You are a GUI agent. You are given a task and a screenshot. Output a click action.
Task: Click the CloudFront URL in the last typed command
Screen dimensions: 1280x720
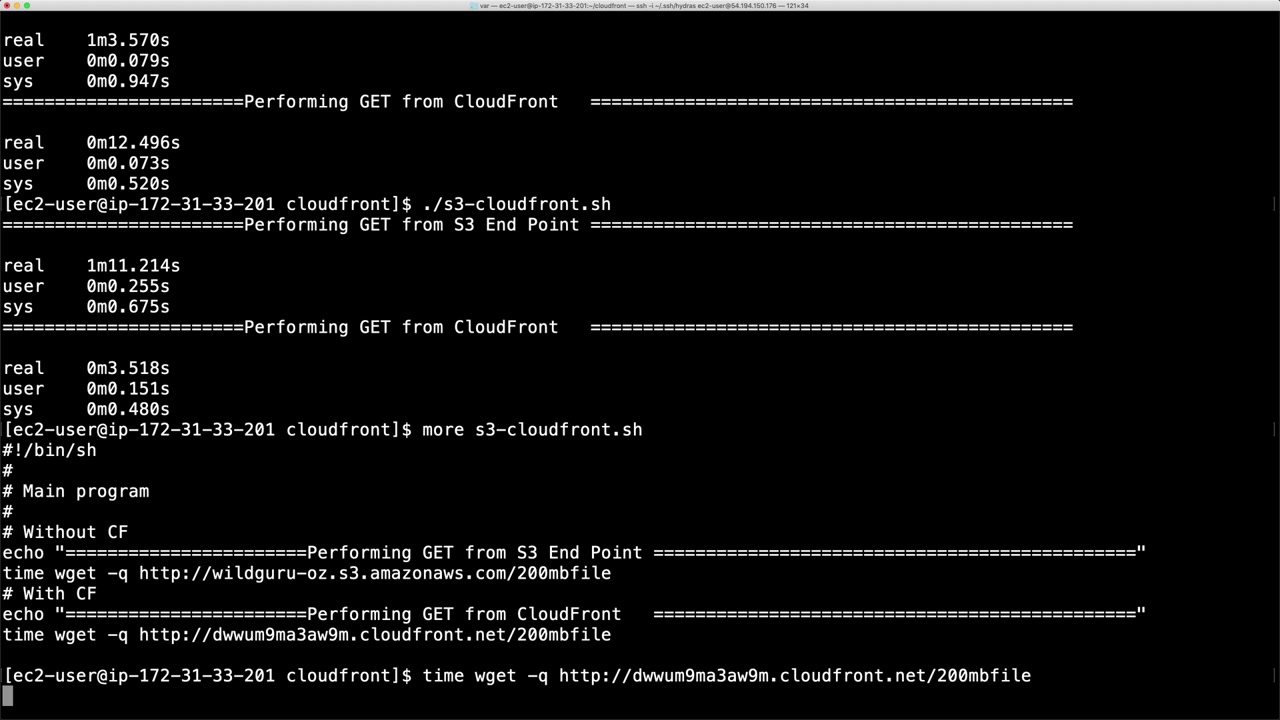tap(794, 676)
